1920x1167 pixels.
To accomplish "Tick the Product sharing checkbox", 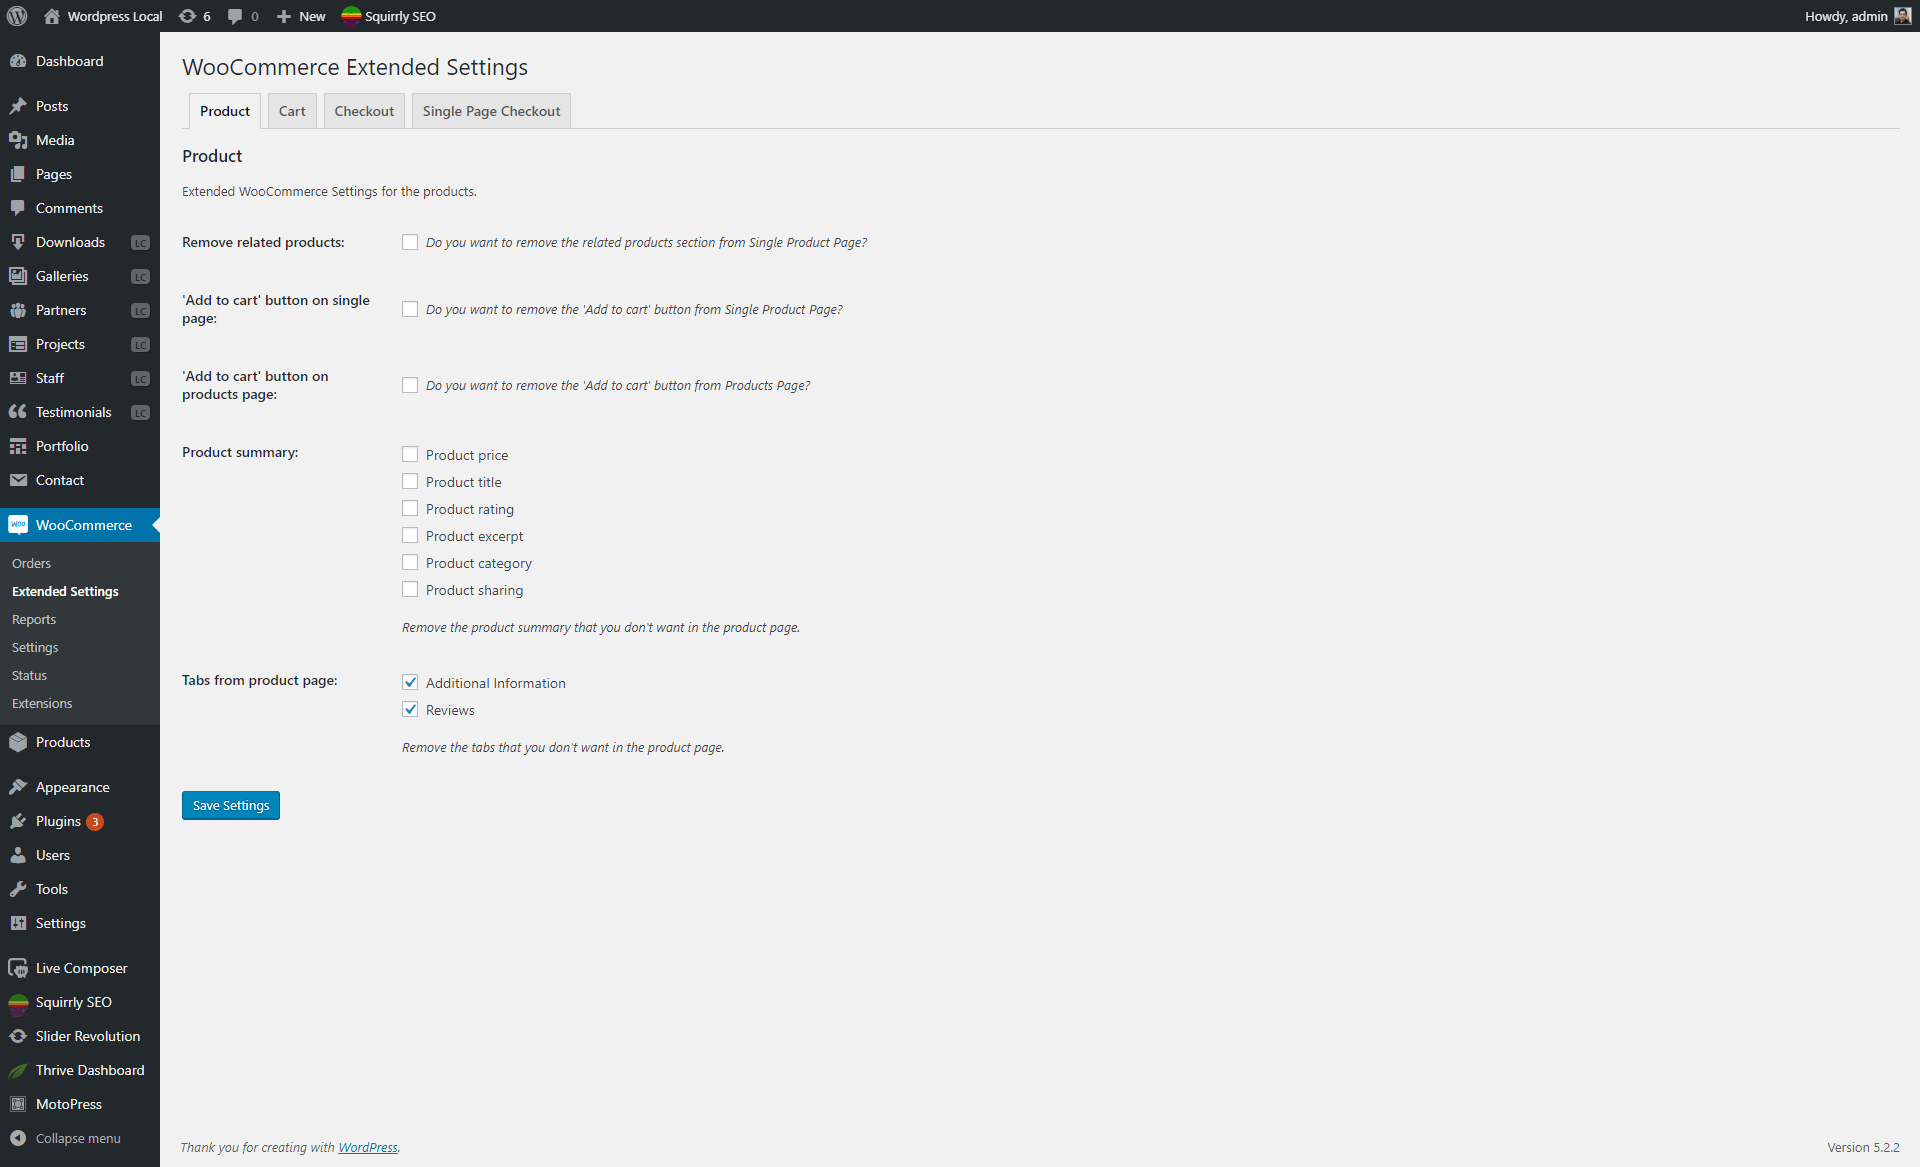I will pyautogui.click(x=410, y=589).
